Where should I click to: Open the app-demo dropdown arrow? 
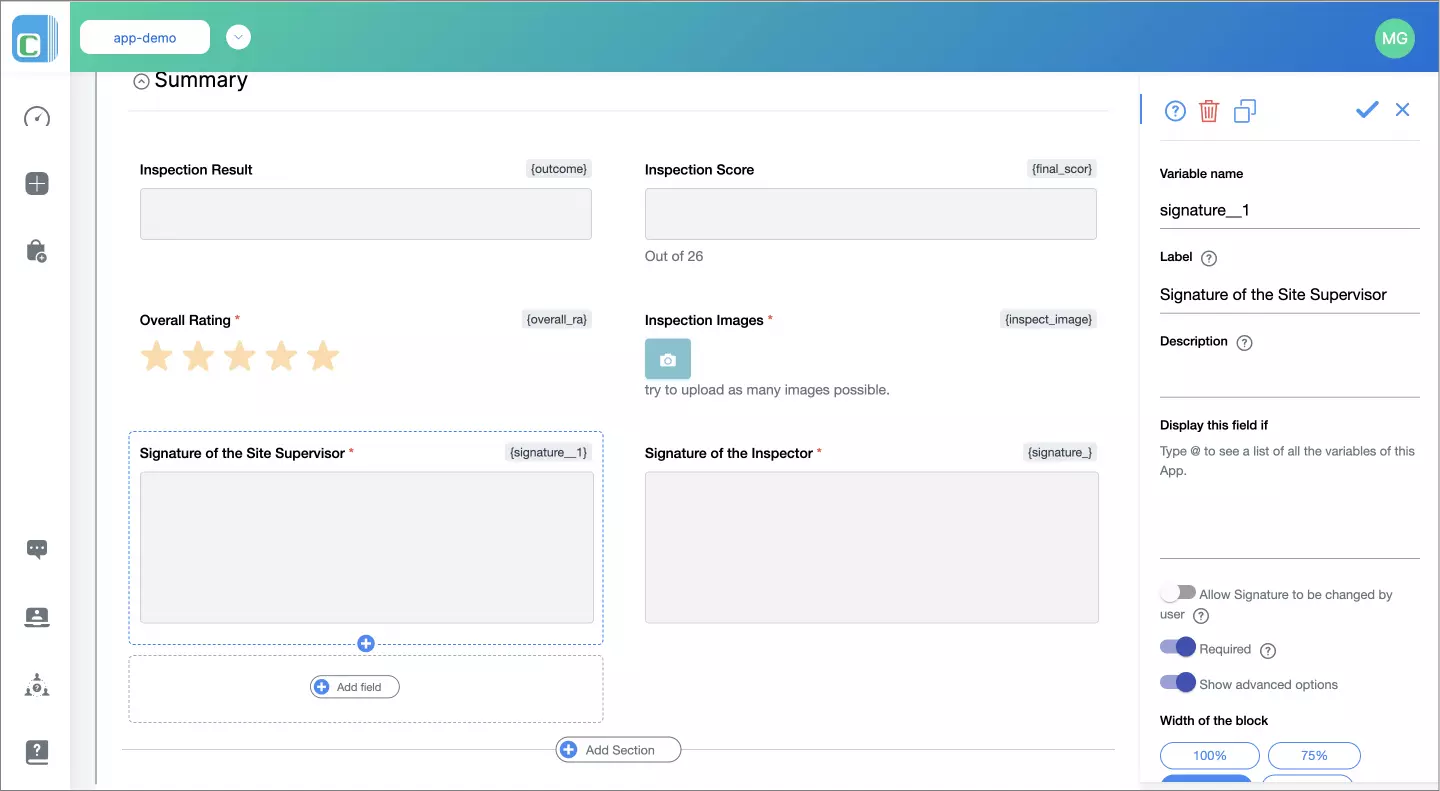click(x=238, y=36)
